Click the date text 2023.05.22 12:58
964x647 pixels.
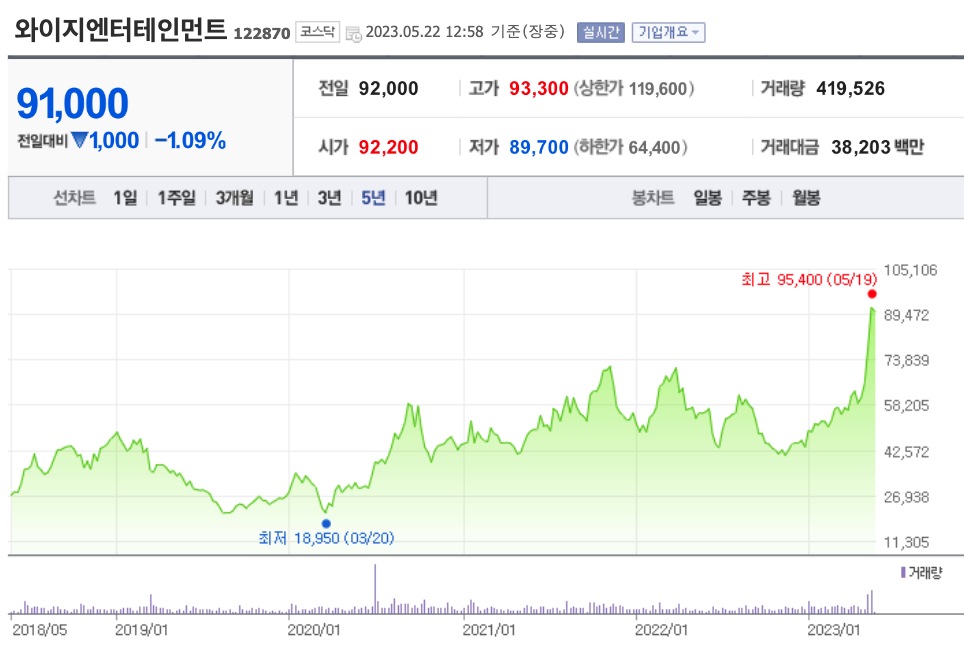pos(424,32)
